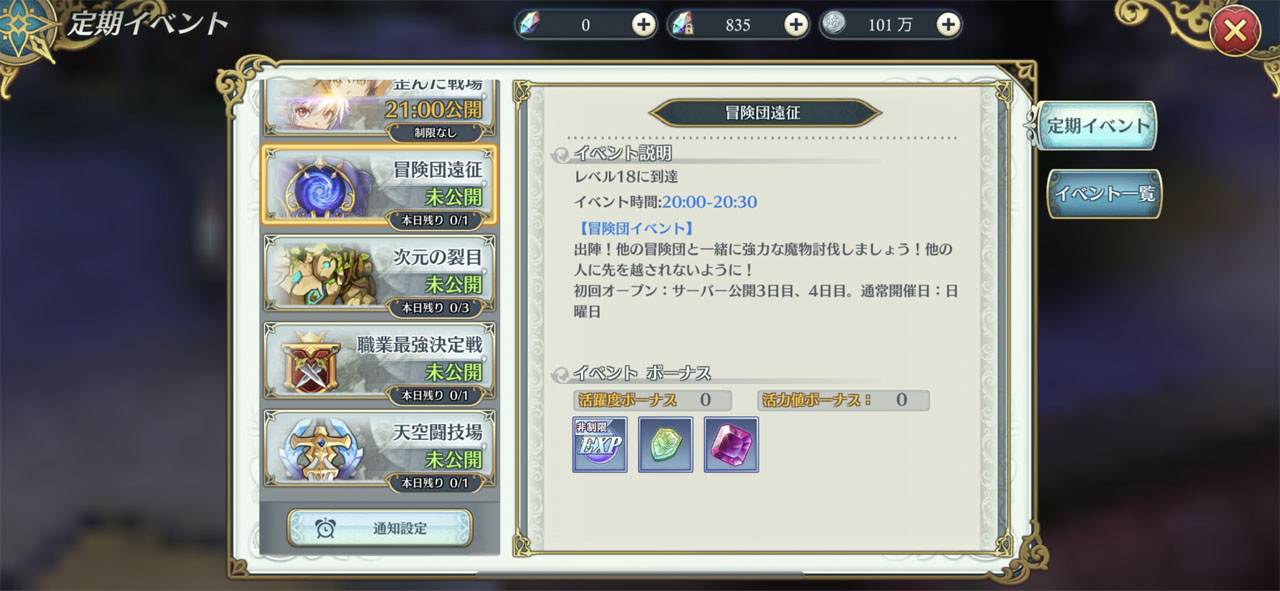
Task: Open the 通知設定 notification settings button
Action: pos(380,528)
